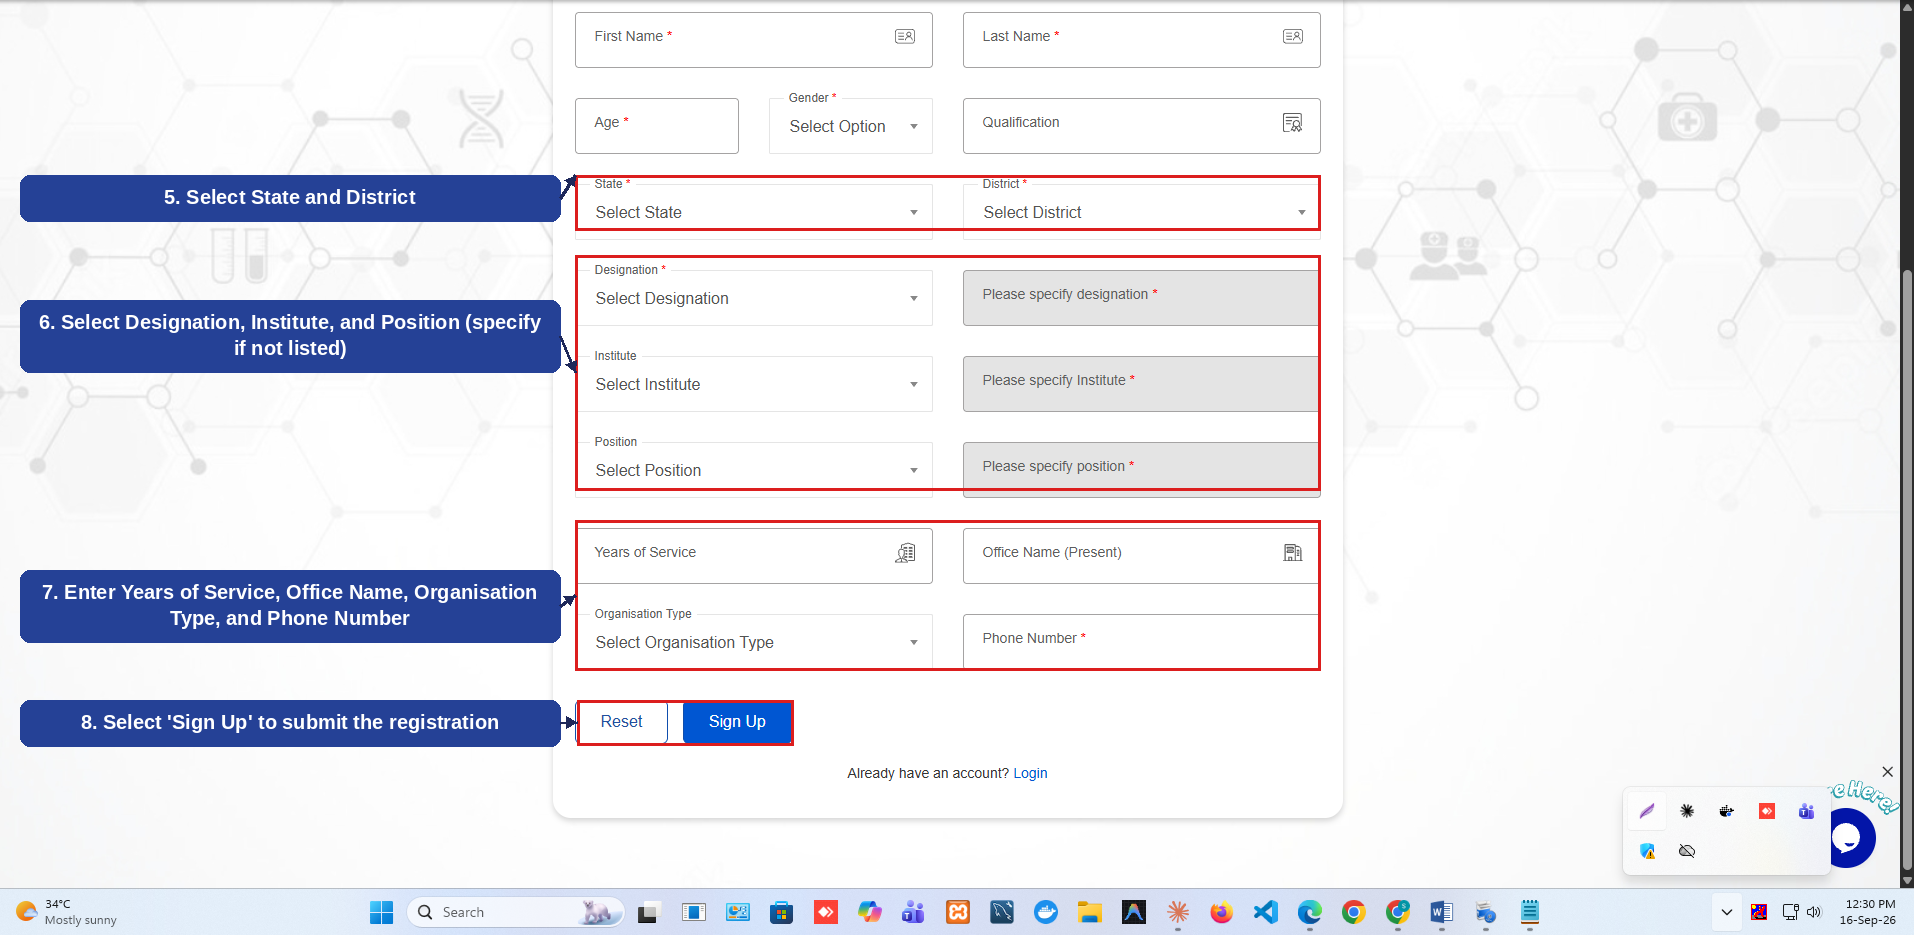Click the Sign Up button

point(737,722)
